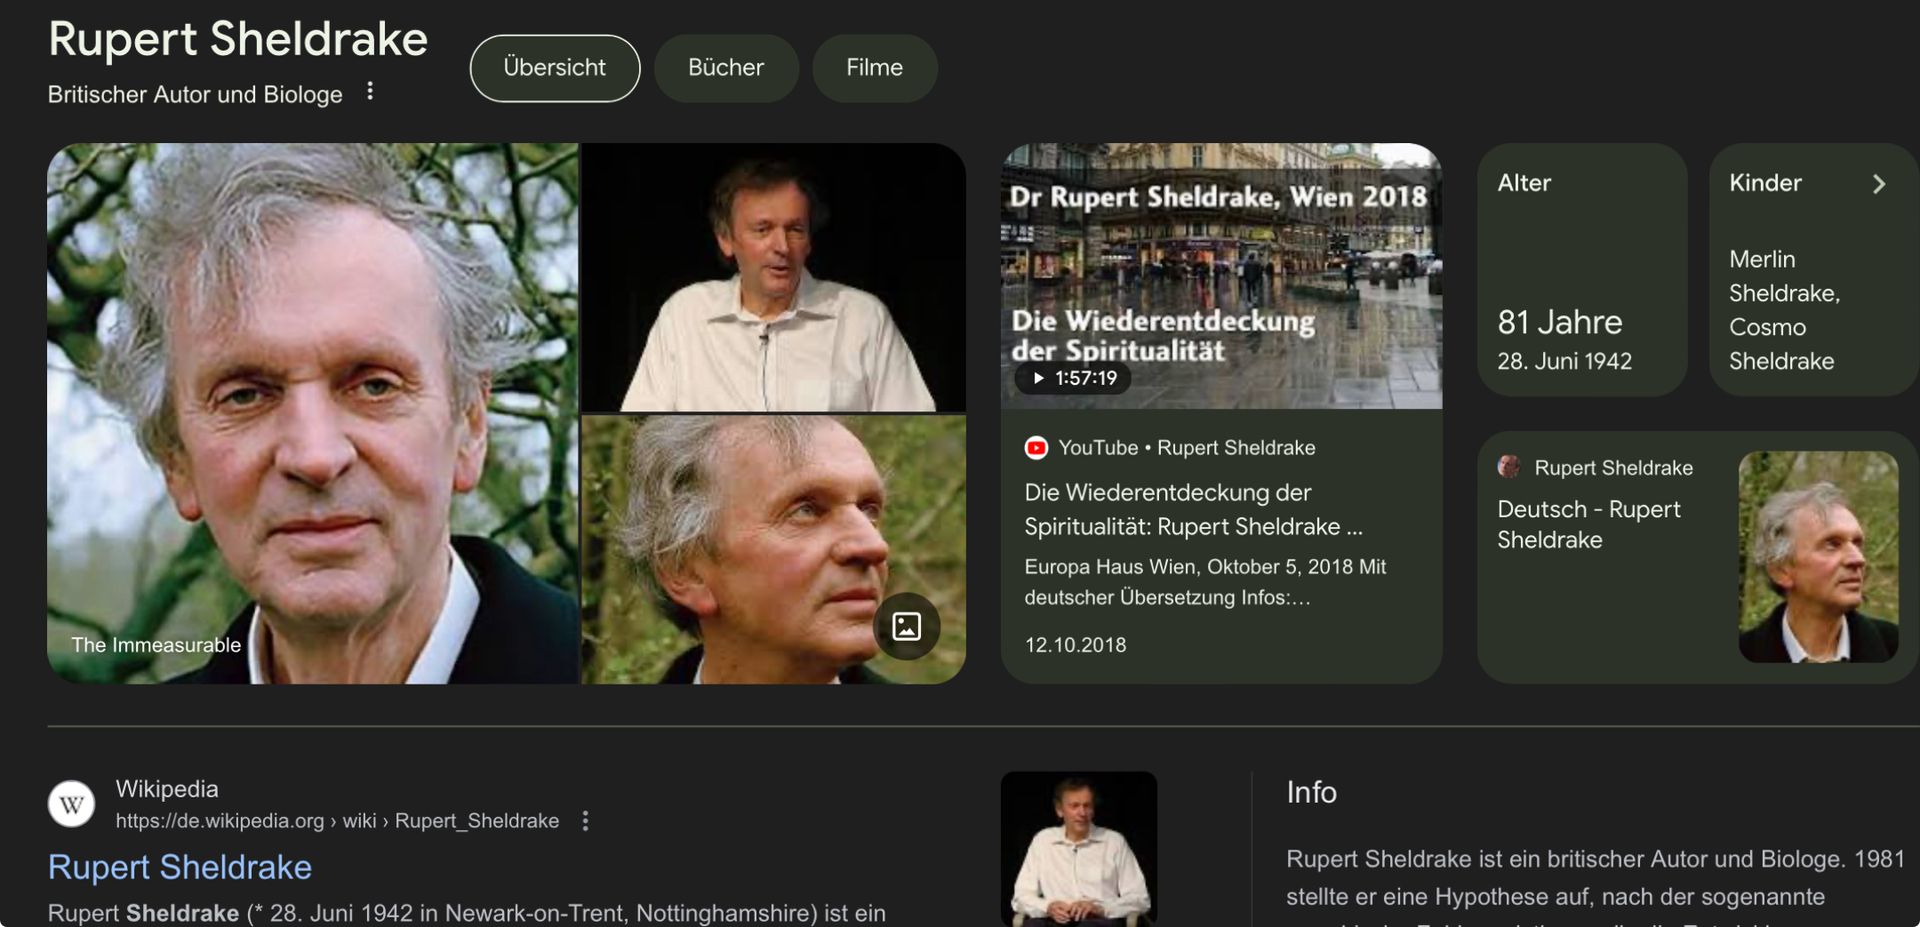The width and height of the screenshot is (1920, 927).
Task: Open video title Die Wiederentdeckung der Spiritualität
Action: coord(1192,509)
